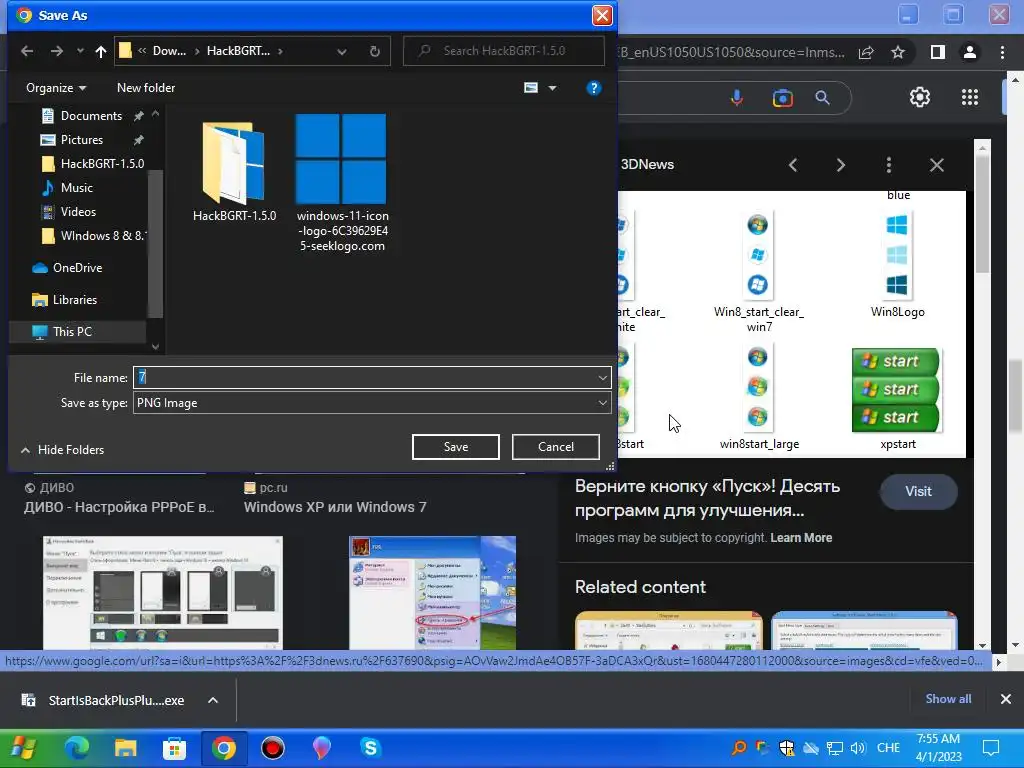The image size is (1024, 768).
Task: Open recent locations dropdown arrow
Action: [80, 51]
